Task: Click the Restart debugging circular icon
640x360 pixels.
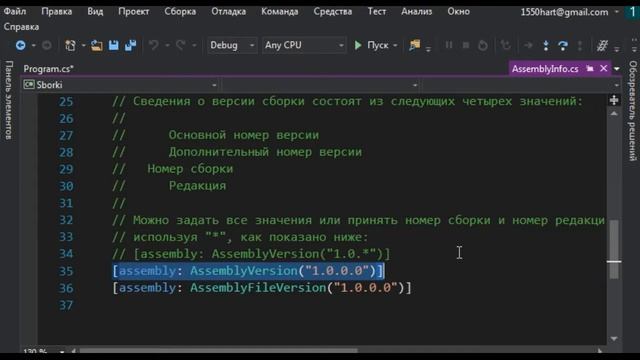Action: (x=483, y=45)
